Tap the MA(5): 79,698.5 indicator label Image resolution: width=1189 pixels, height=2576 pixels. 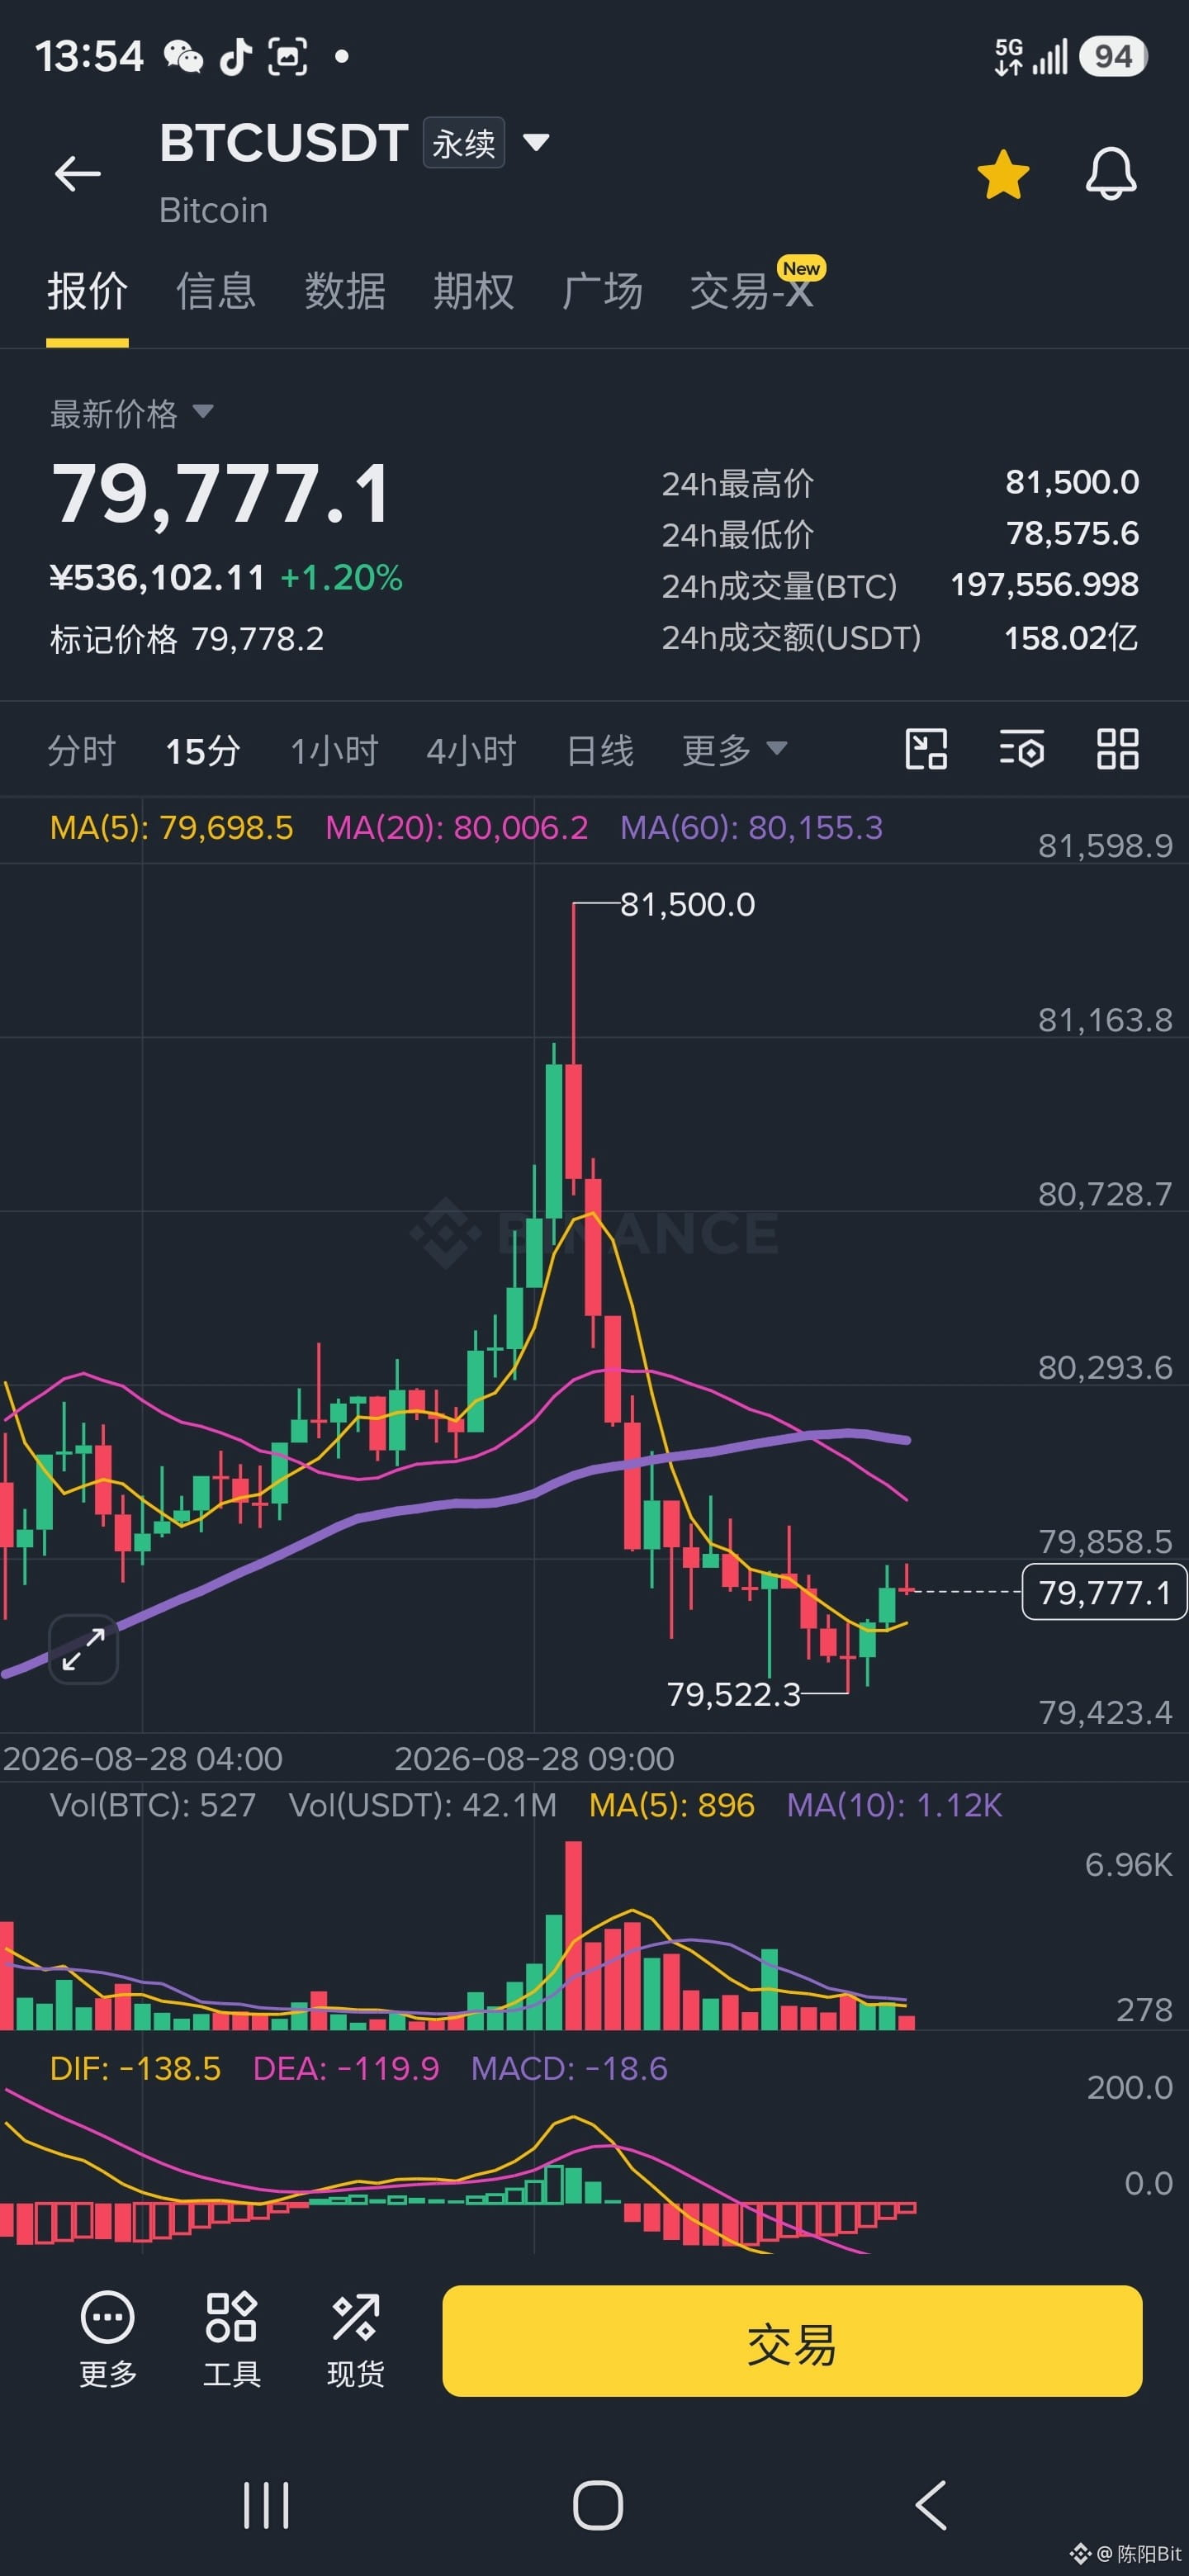(171, 827)
